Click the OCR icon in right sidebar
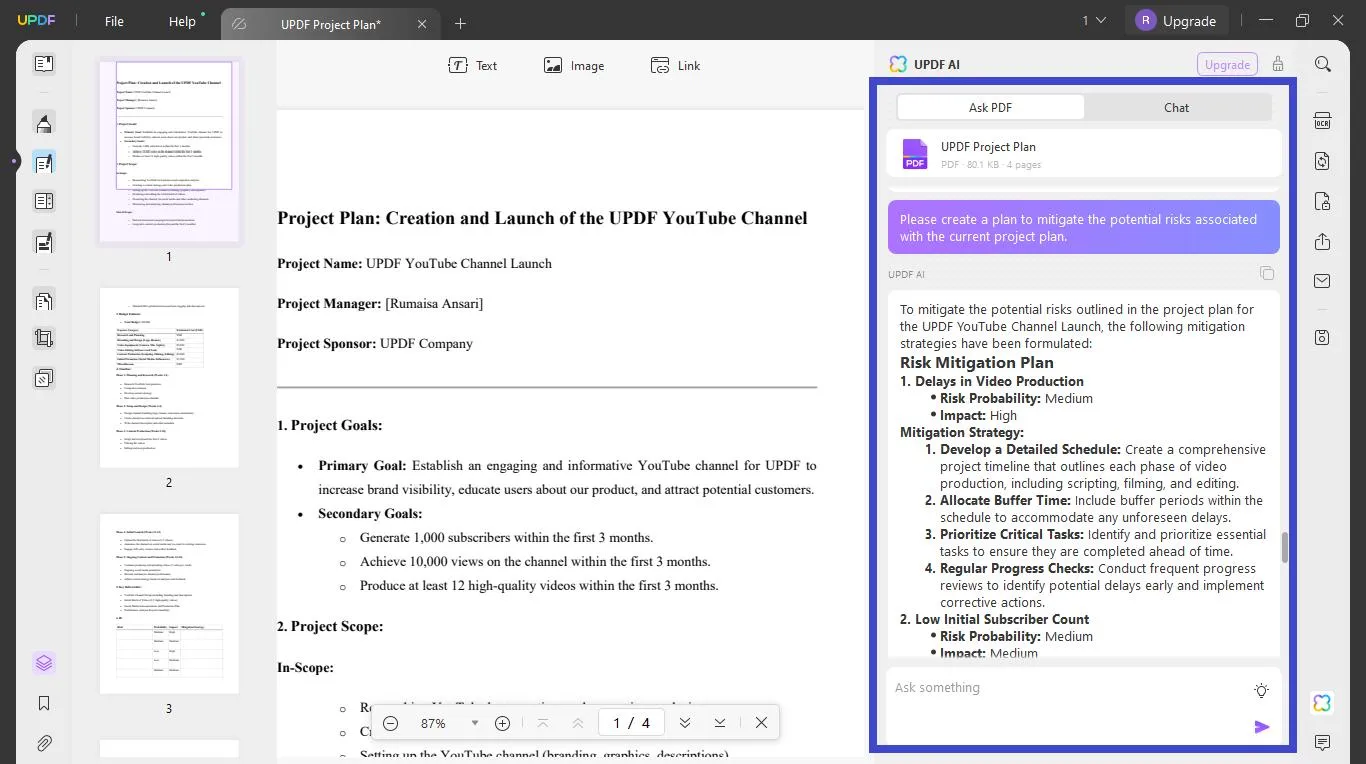Viewport: 1366px width, 764px height. click(x=1322, y=121)
